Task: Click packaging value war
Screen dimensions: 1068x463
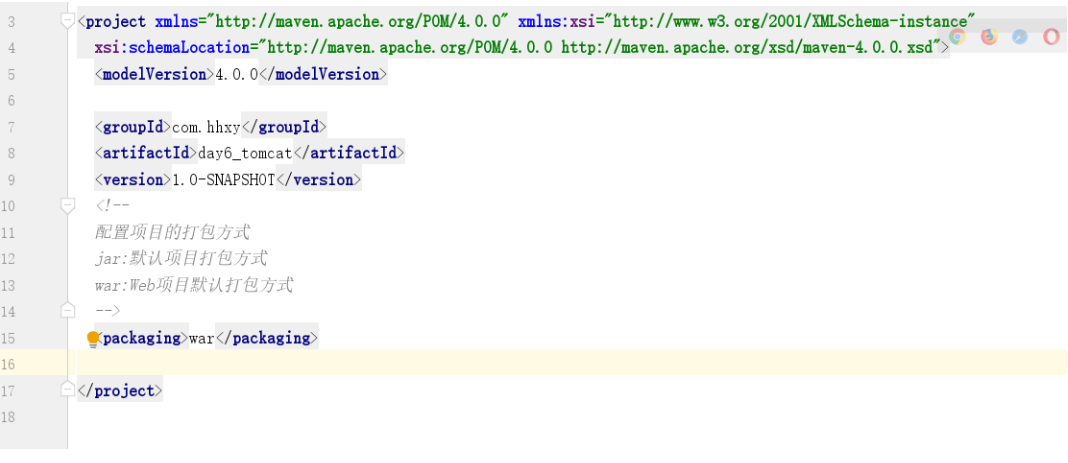Action: 202,338
